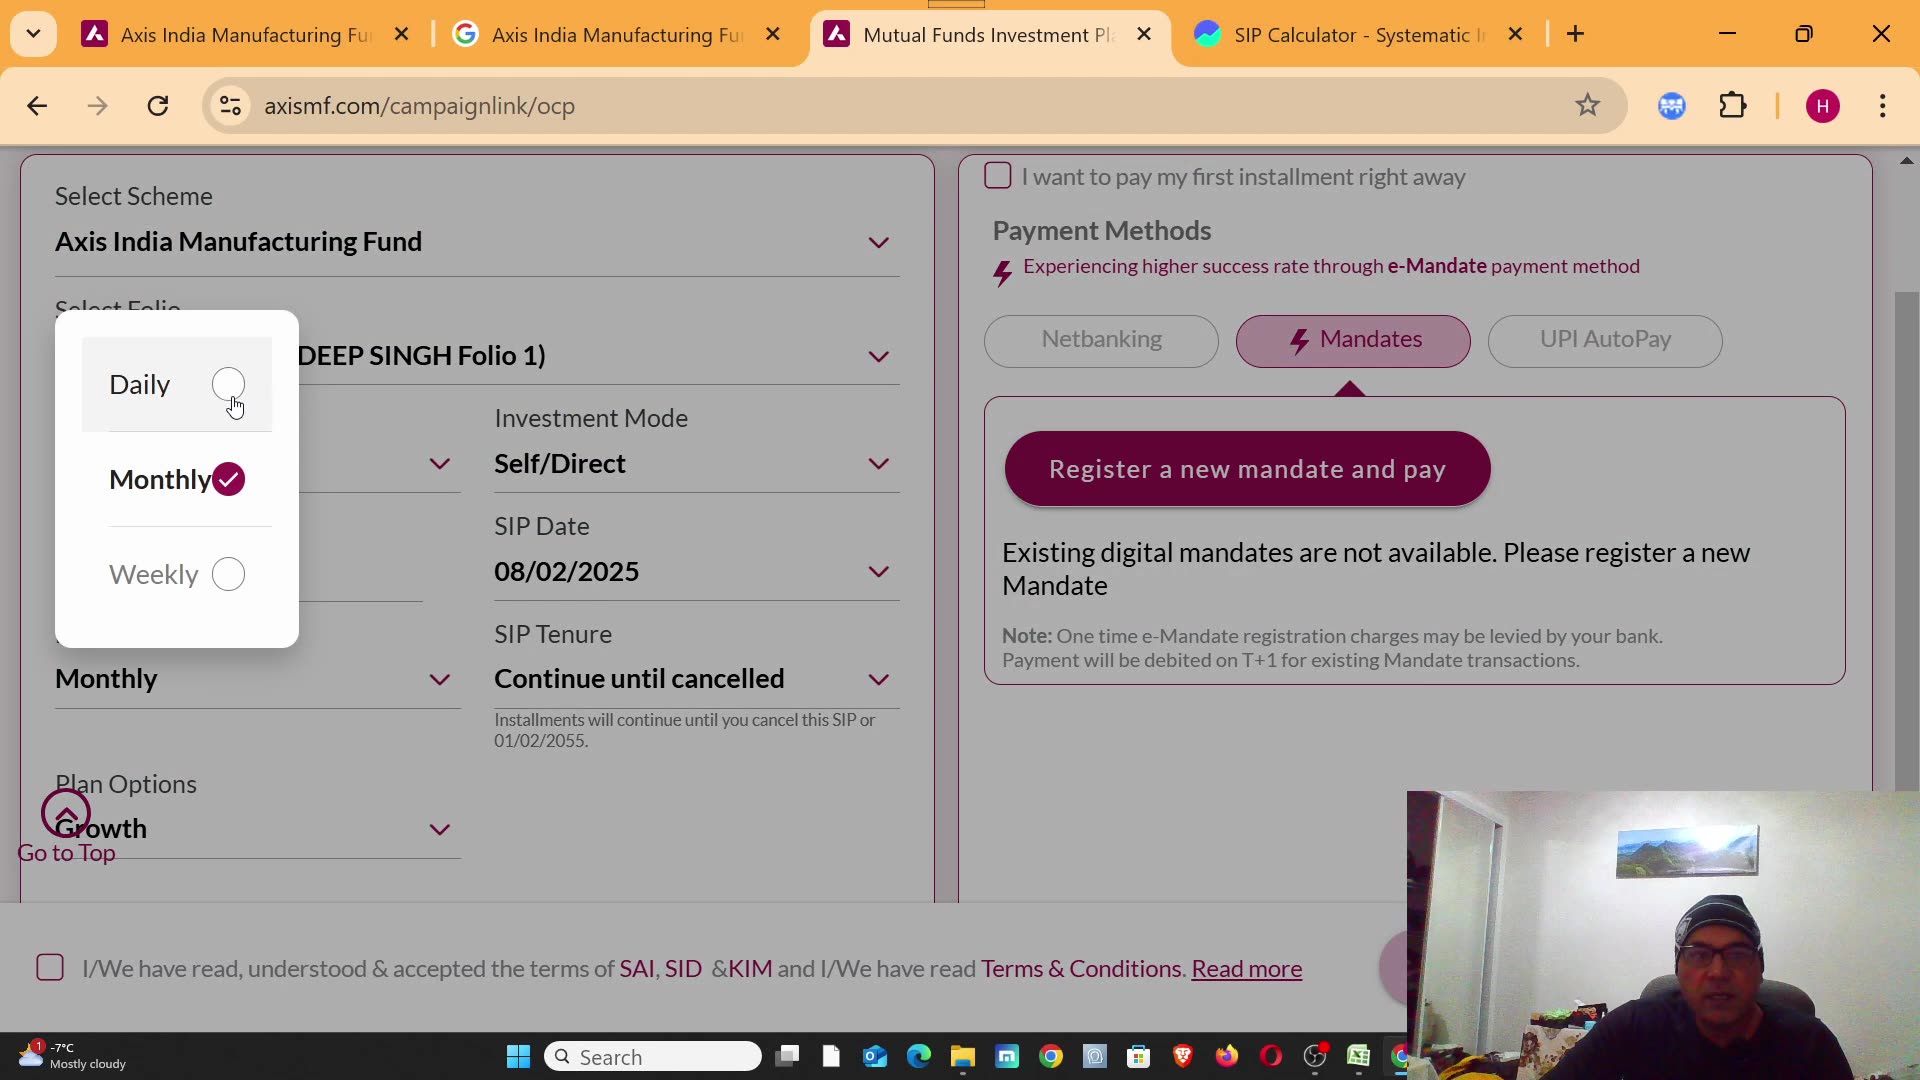Open the Read more link

1246,968
